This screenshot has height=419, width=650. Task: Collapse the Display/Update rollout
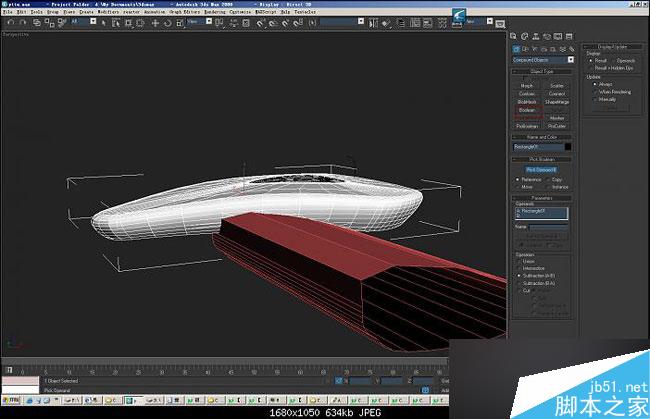612,47
